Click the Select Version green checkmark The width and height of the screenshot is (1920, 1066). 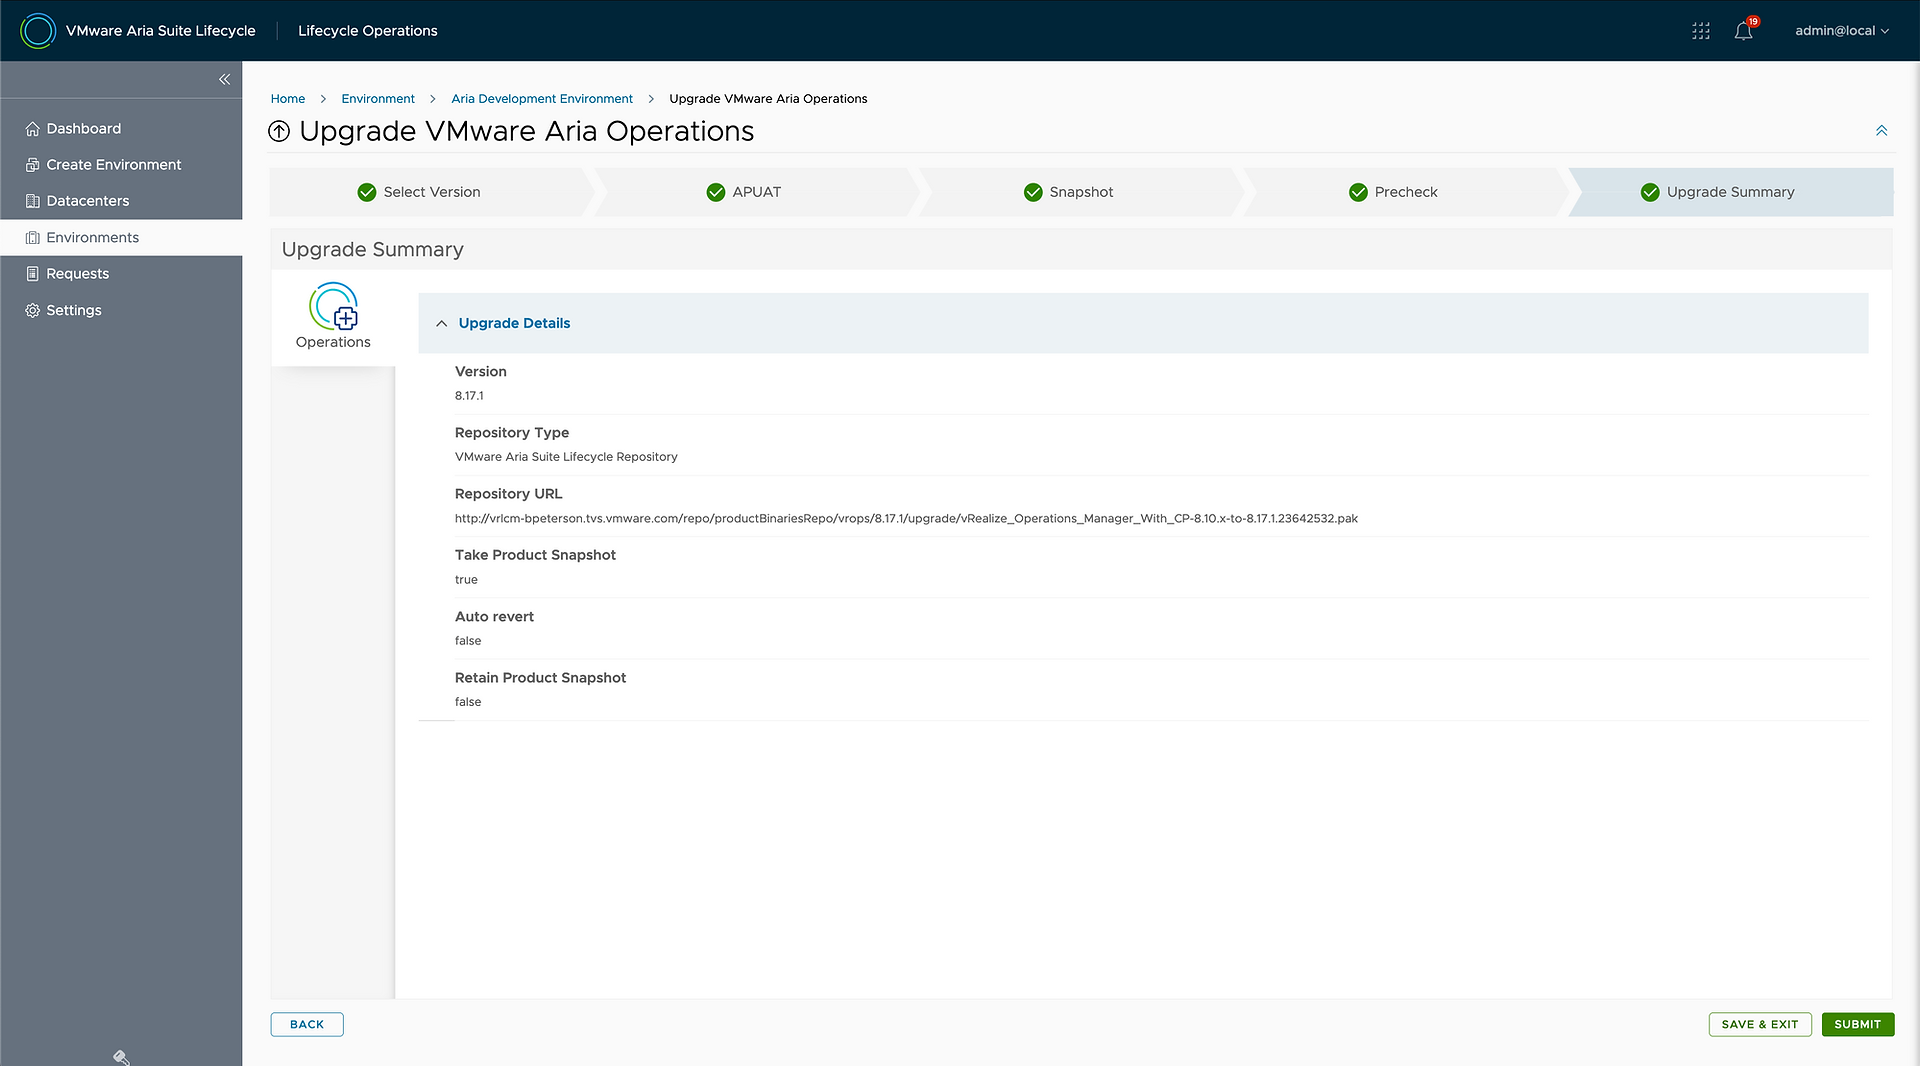(367, 192)
